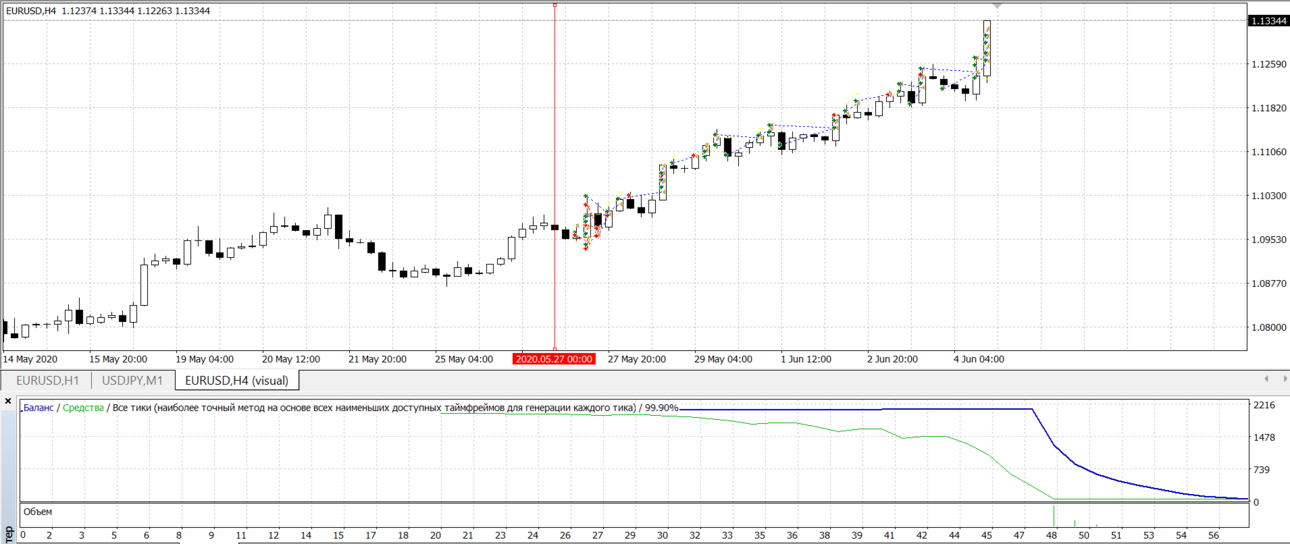Click the 1.08000 price scale value

point(1268,328)
